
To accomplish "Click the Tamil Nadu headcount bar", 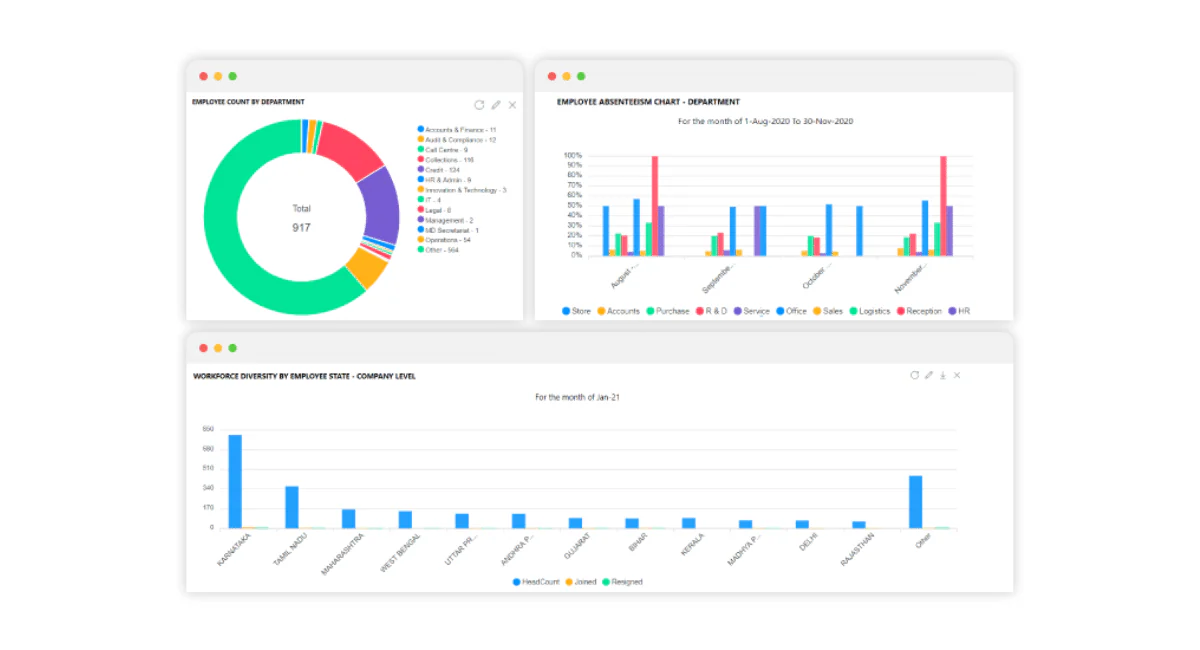I will tap(292, 507).
